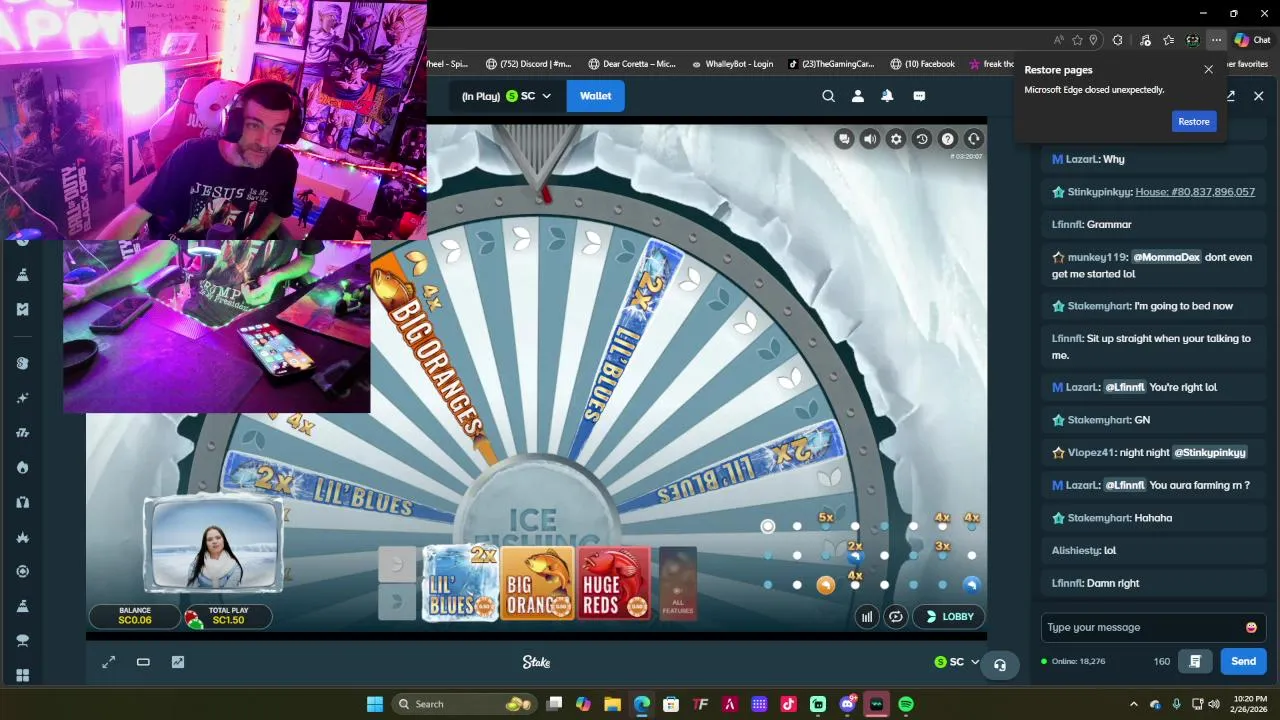Mute the game sound speaker icon

point(870,139)
